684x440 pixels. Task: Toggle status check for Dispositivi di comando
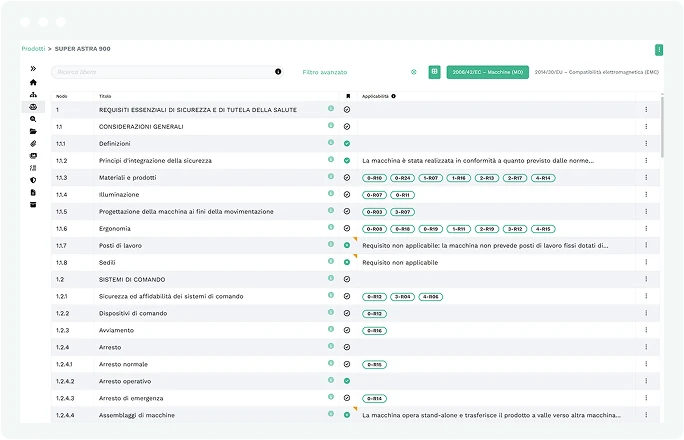click(347, 313)
